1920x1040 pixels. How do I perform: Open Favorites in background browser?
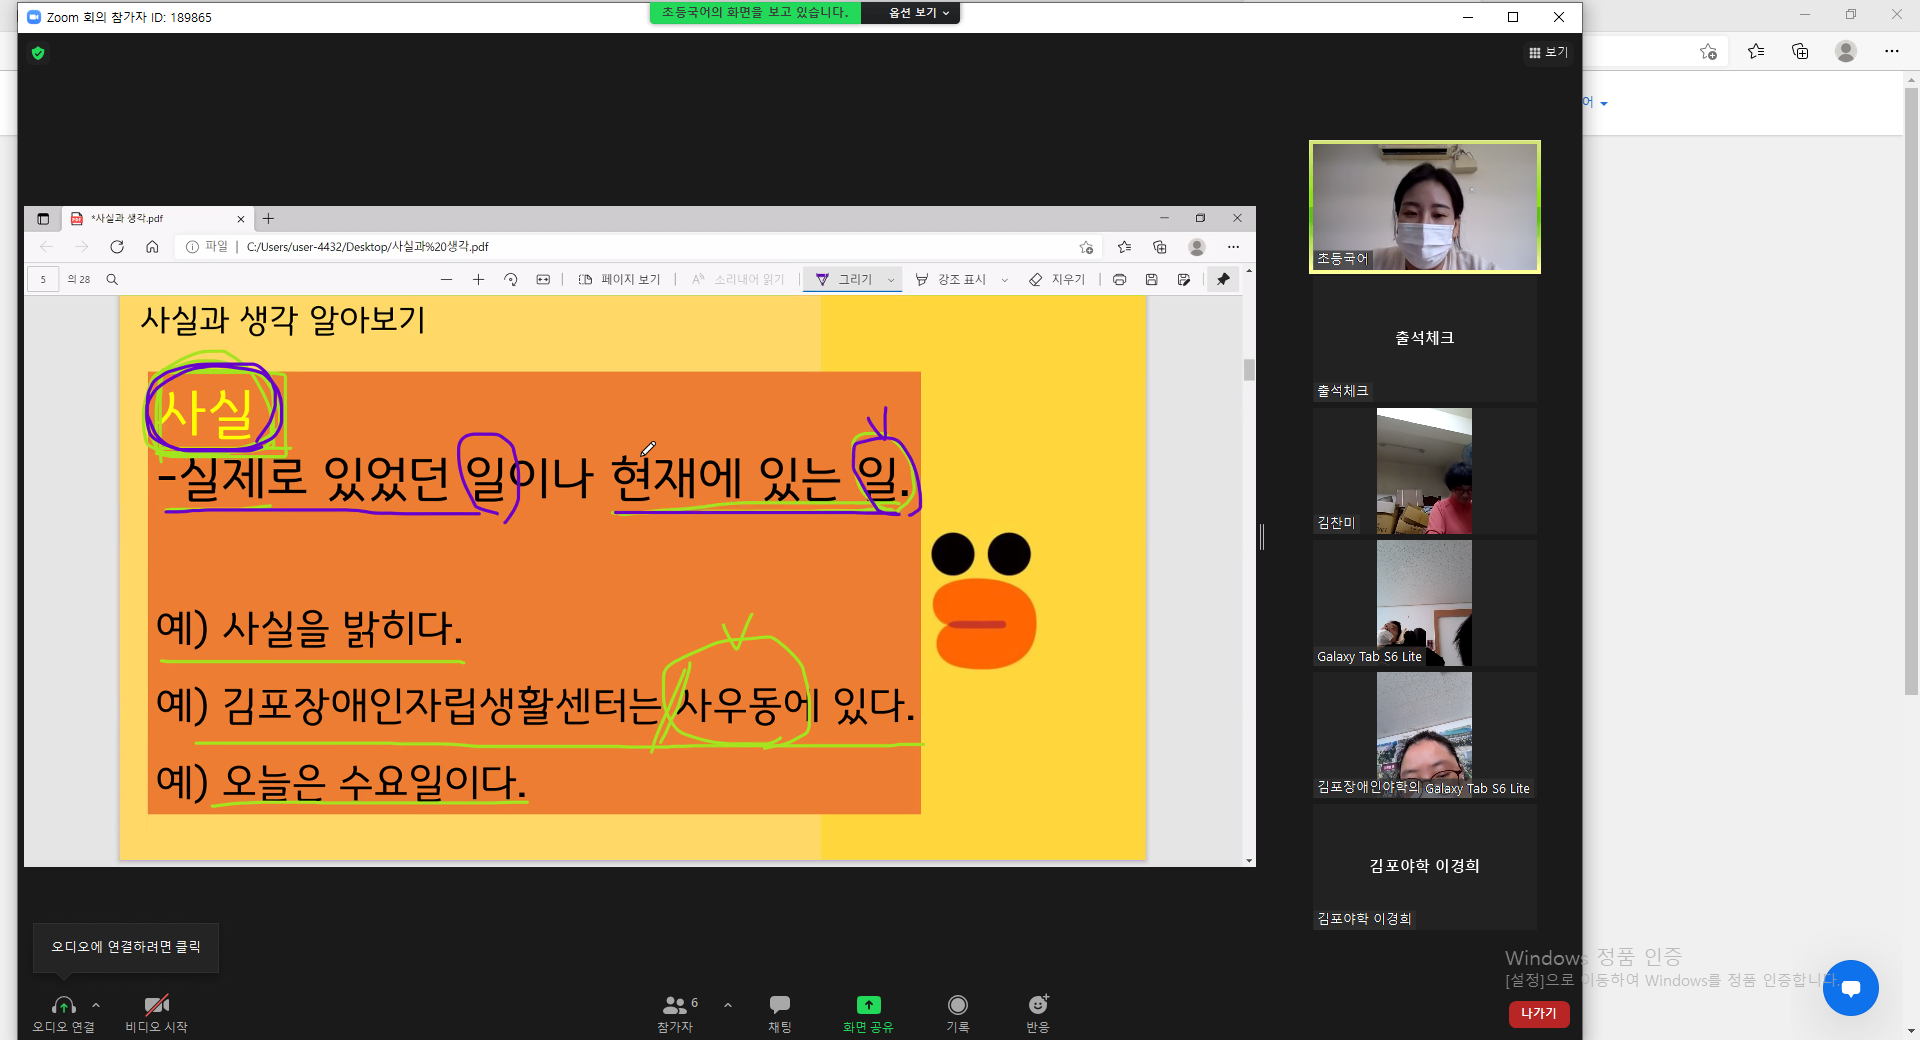(x=1756, y=51)
